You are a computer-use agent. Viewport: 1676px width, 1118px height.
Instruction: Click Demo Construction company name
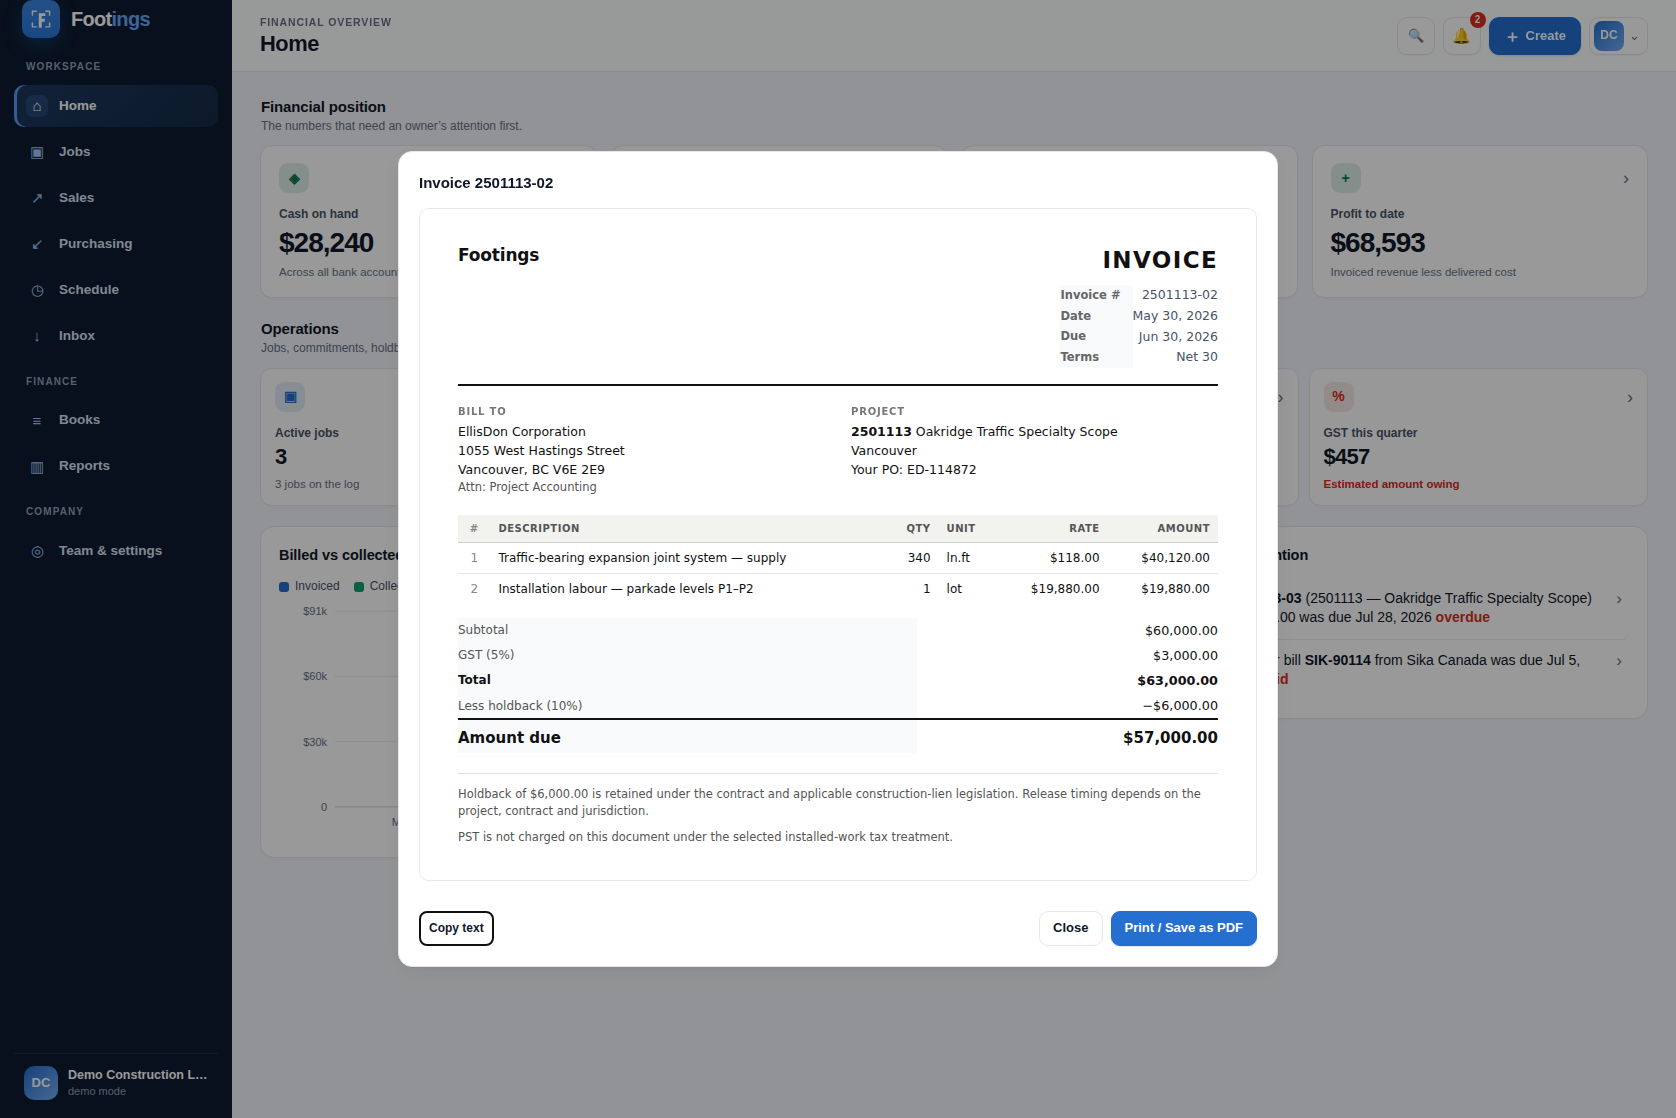point(137,1075)
